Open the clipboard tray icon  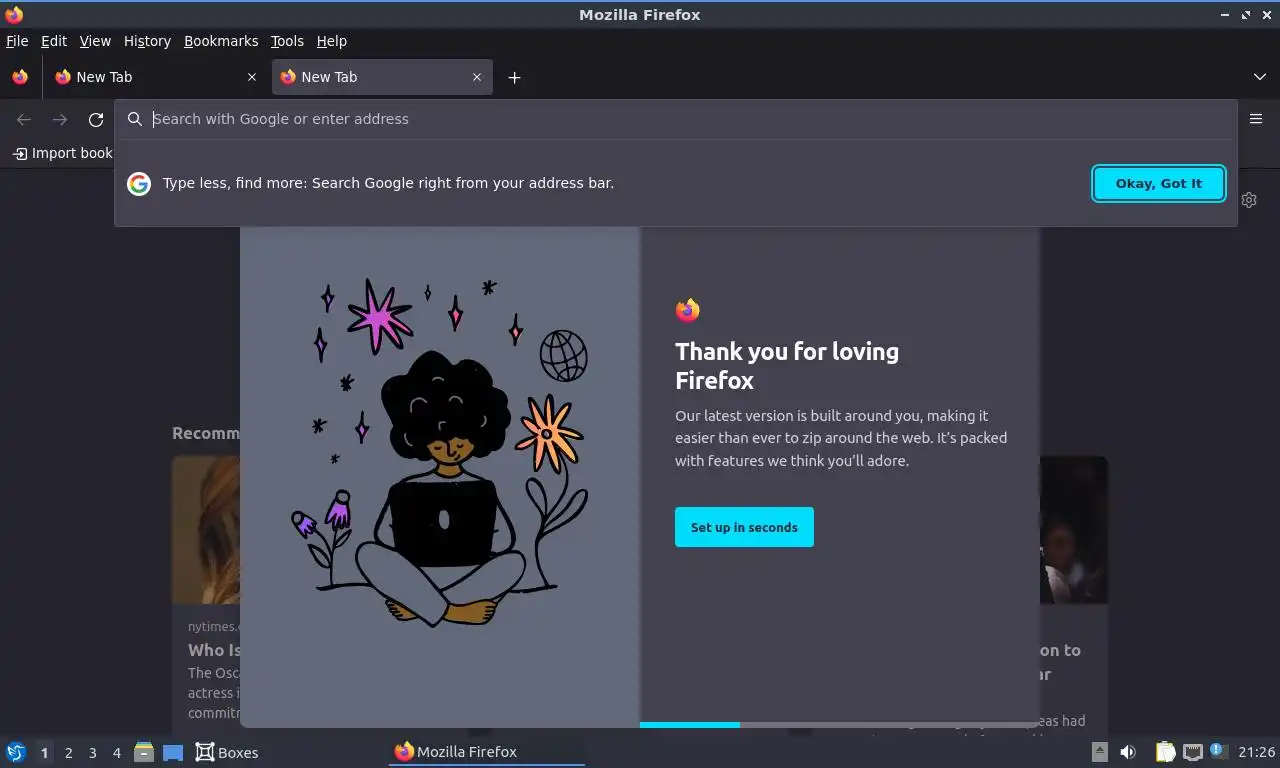(1165, 752)
